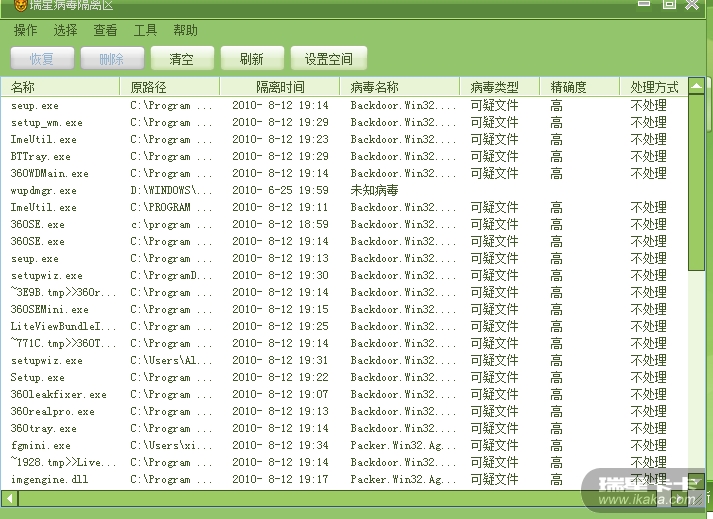Select the 360realpro.exe row
Viewport: 713px width, 519px height.
click(x=344, y=411)
